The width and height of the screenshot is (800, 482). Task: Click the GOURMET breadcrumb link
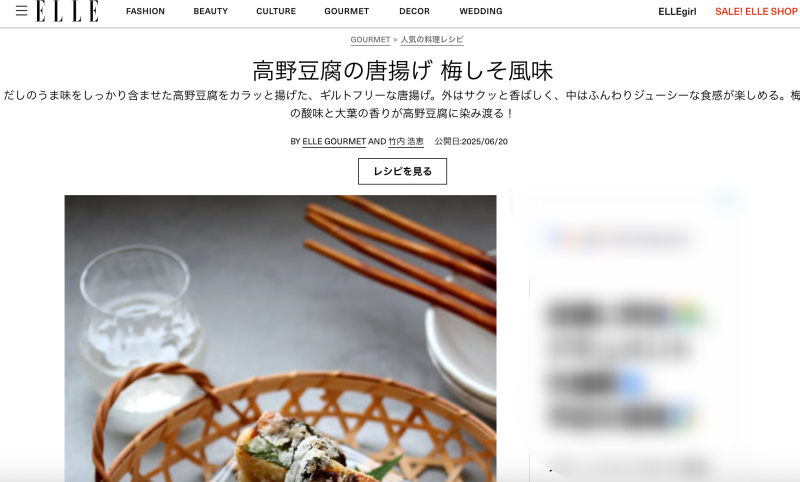click(370, 40)
